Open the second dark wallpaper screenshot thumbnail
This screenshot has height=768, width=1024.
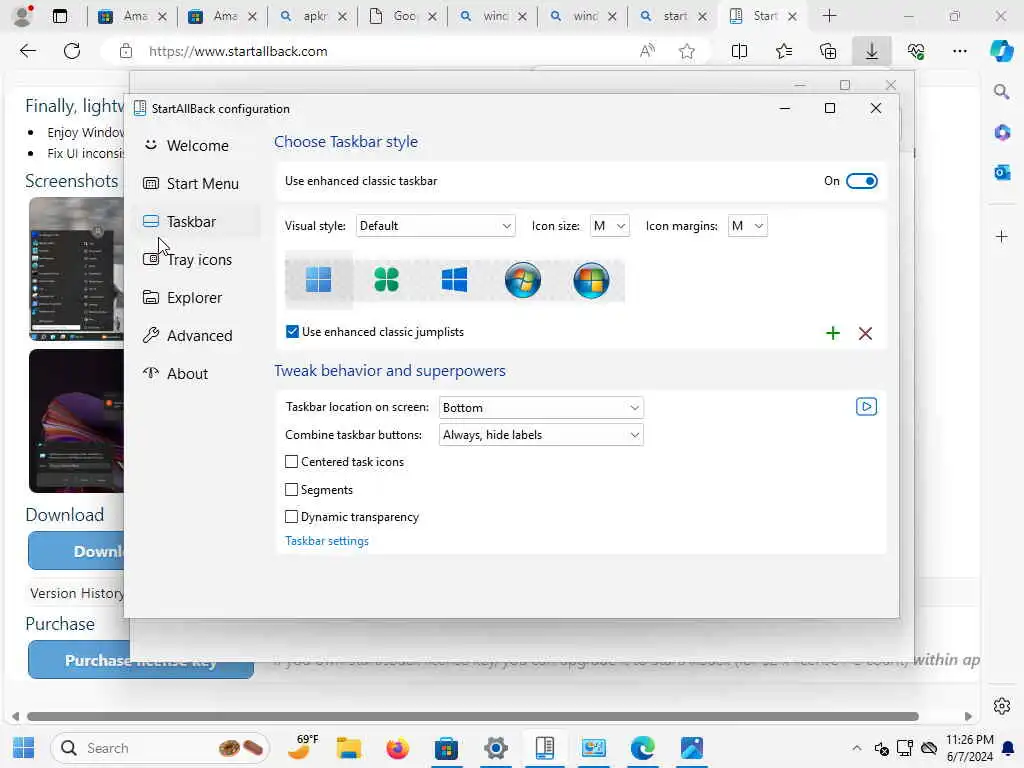tap(76, 421)
